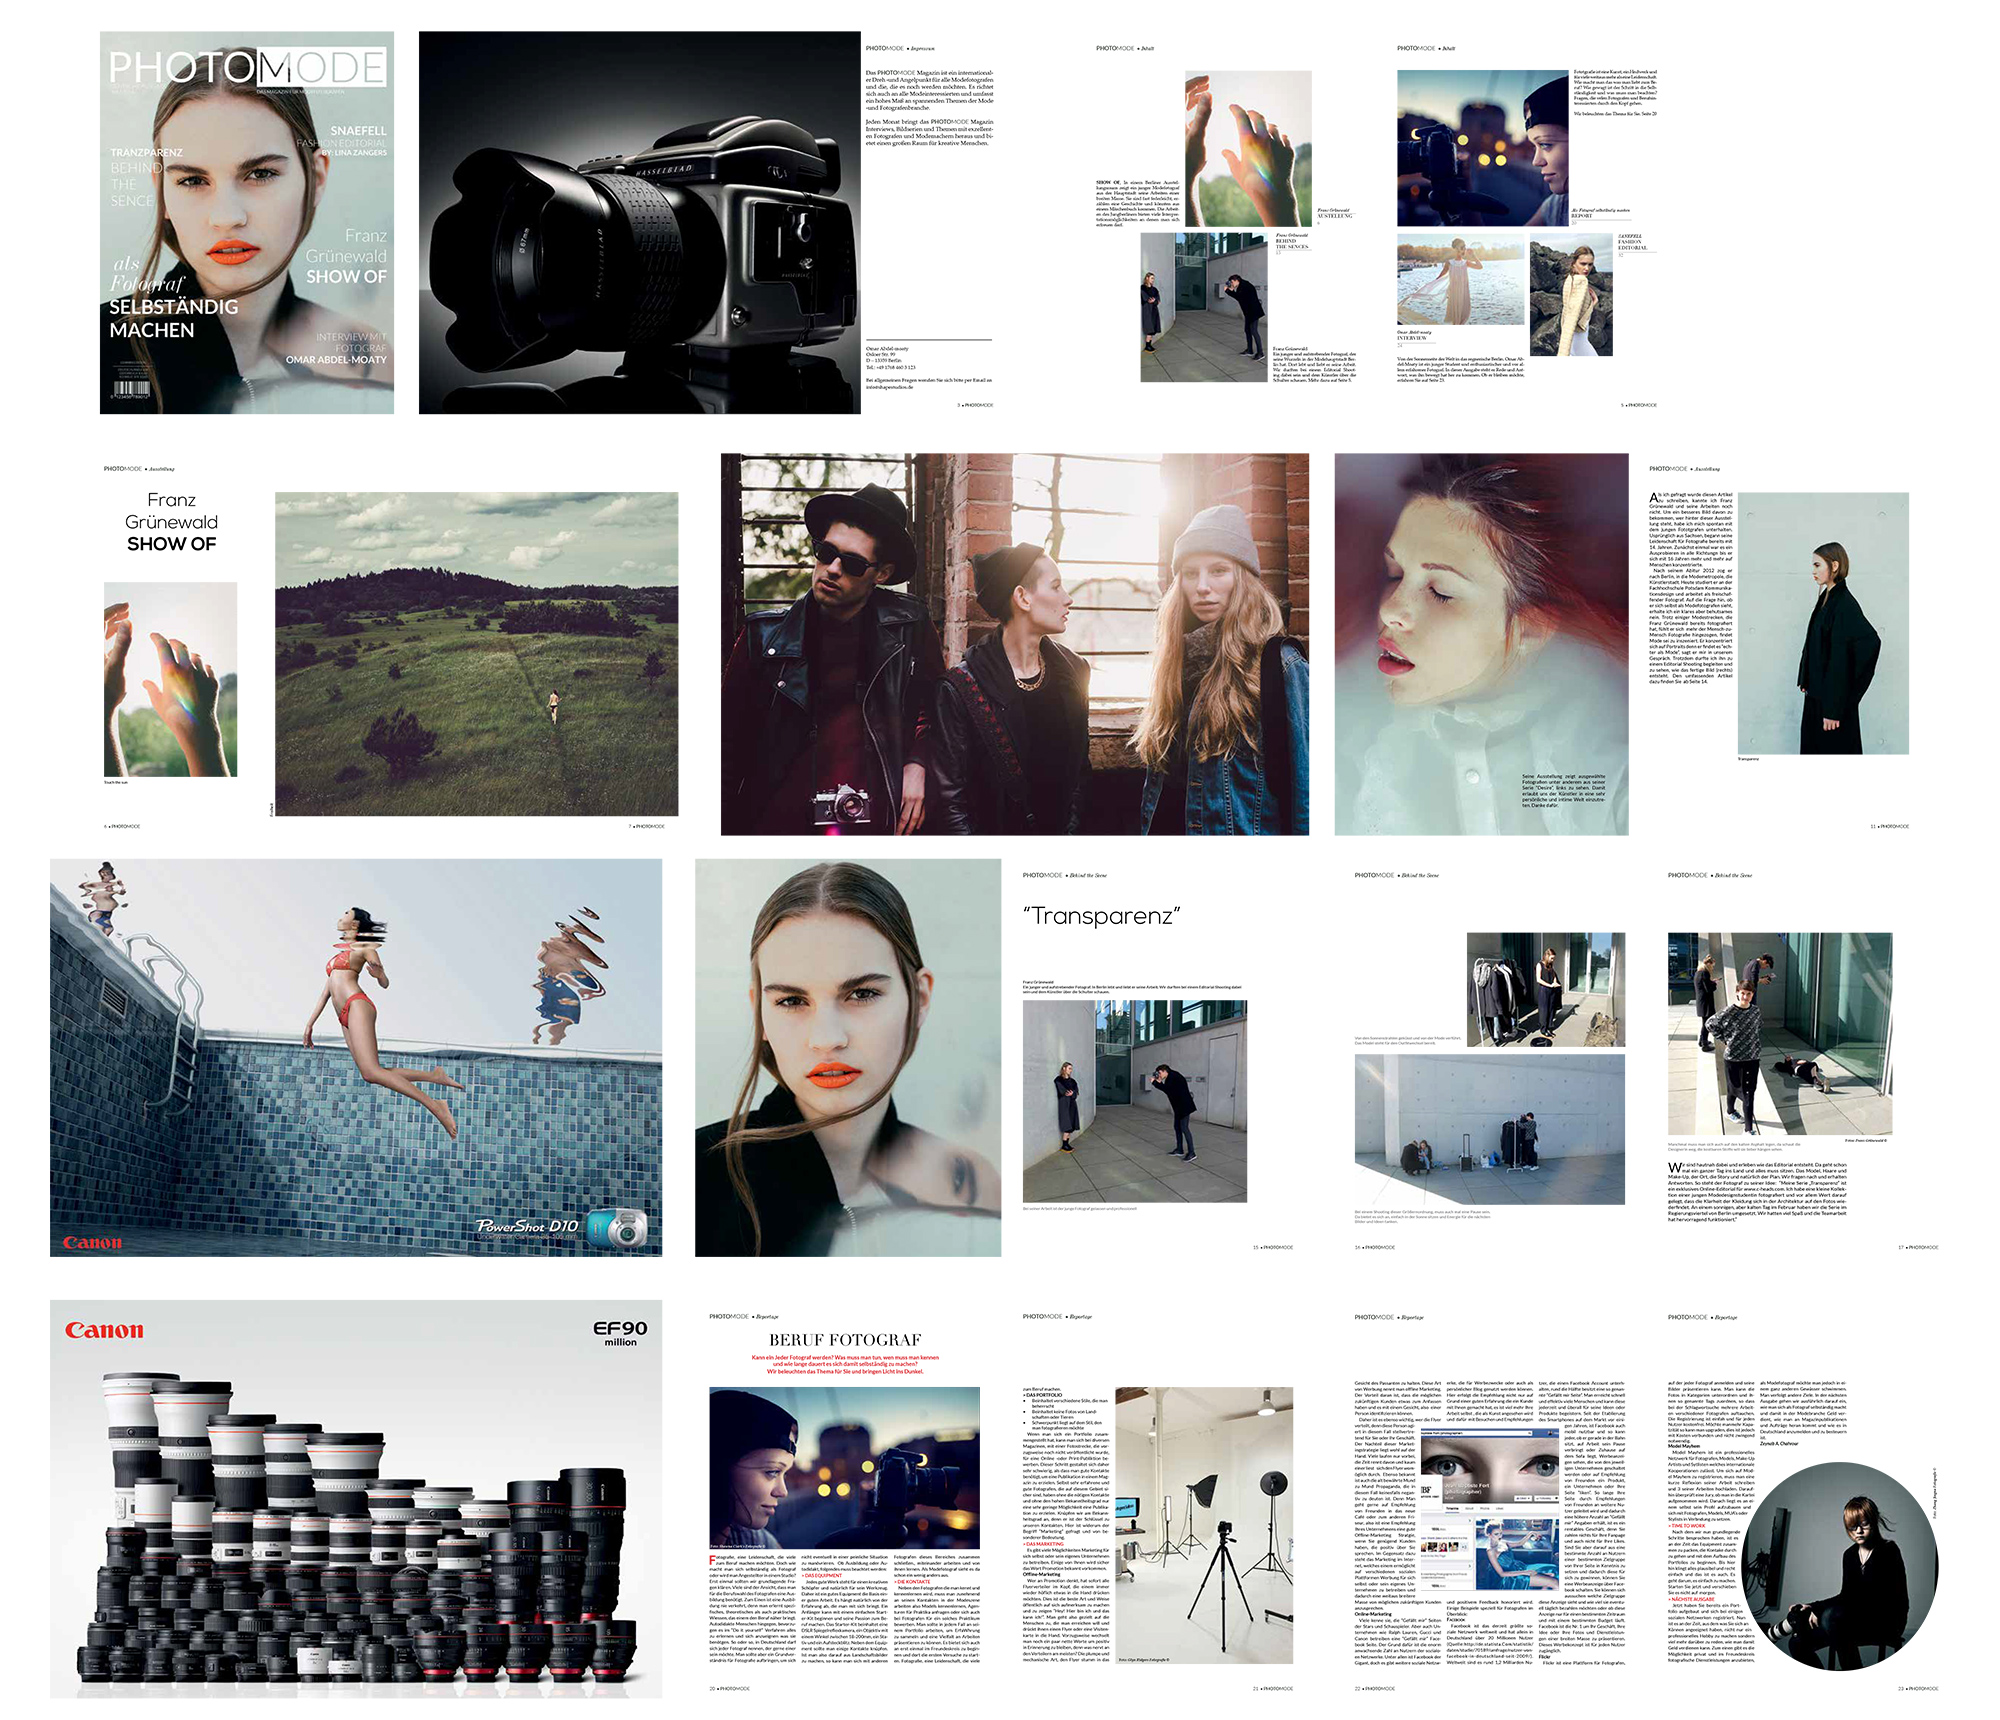Open the green hillside landscape photo
This screenshot has width=2000, height=1720.
point(476,654)
